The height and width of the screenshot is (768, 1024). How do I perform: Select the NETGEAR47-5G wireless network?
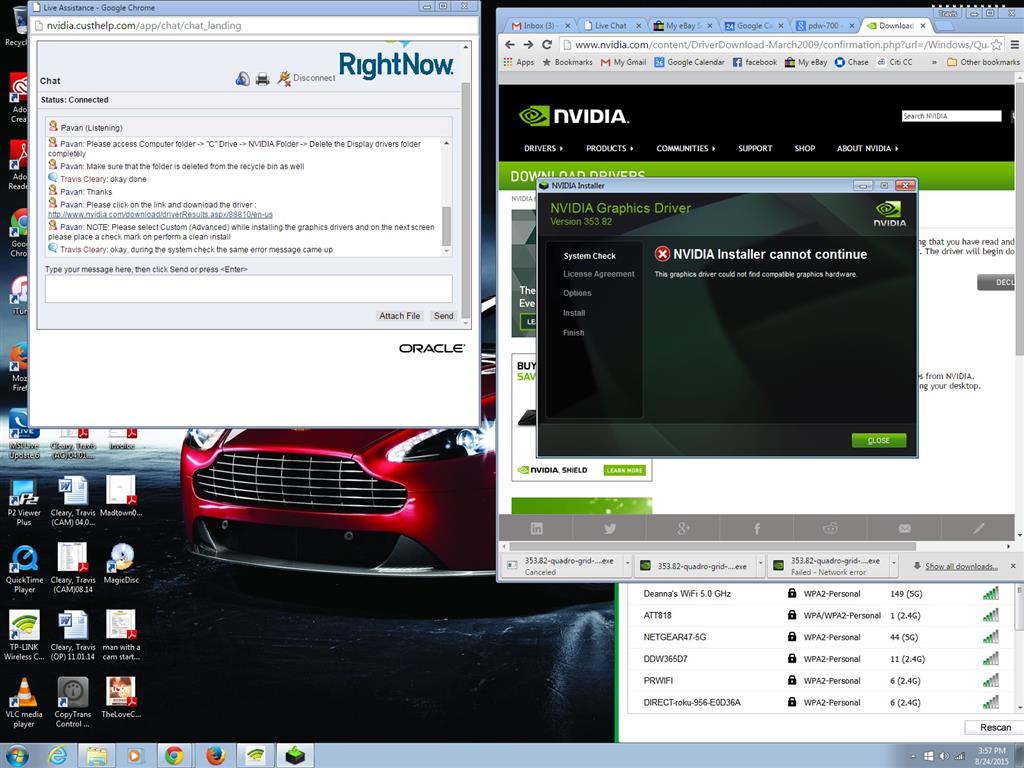[821, 637]
